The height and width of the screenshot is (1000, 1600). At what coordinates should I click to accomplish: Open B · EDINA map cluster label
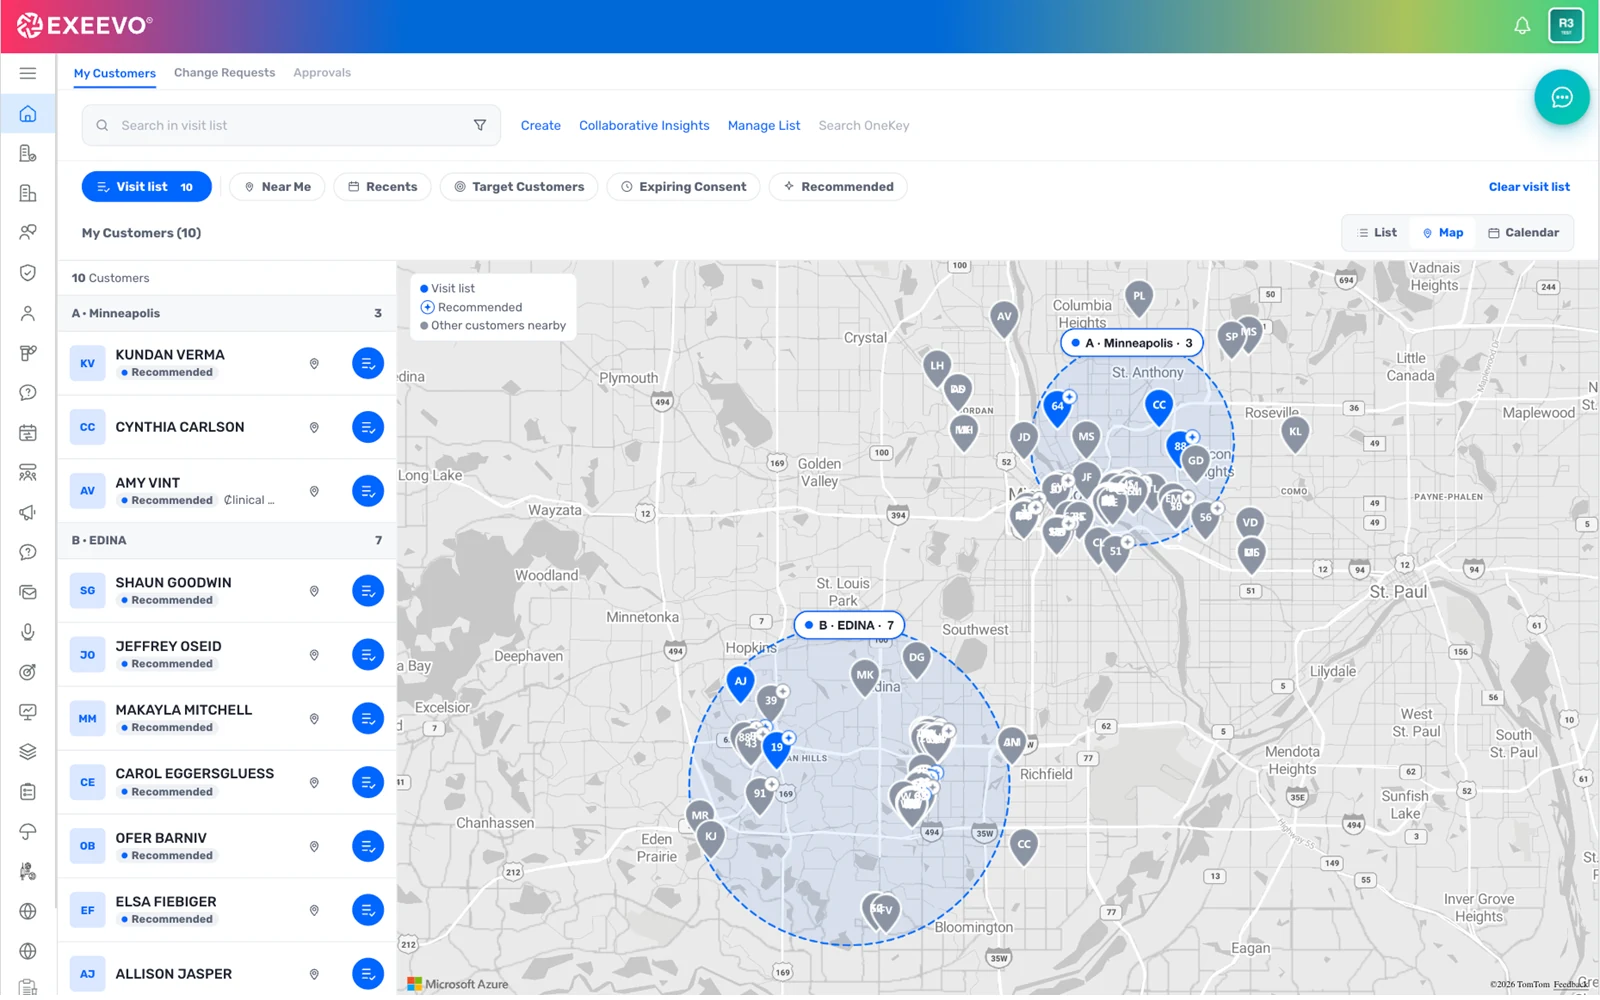point(850,625)
